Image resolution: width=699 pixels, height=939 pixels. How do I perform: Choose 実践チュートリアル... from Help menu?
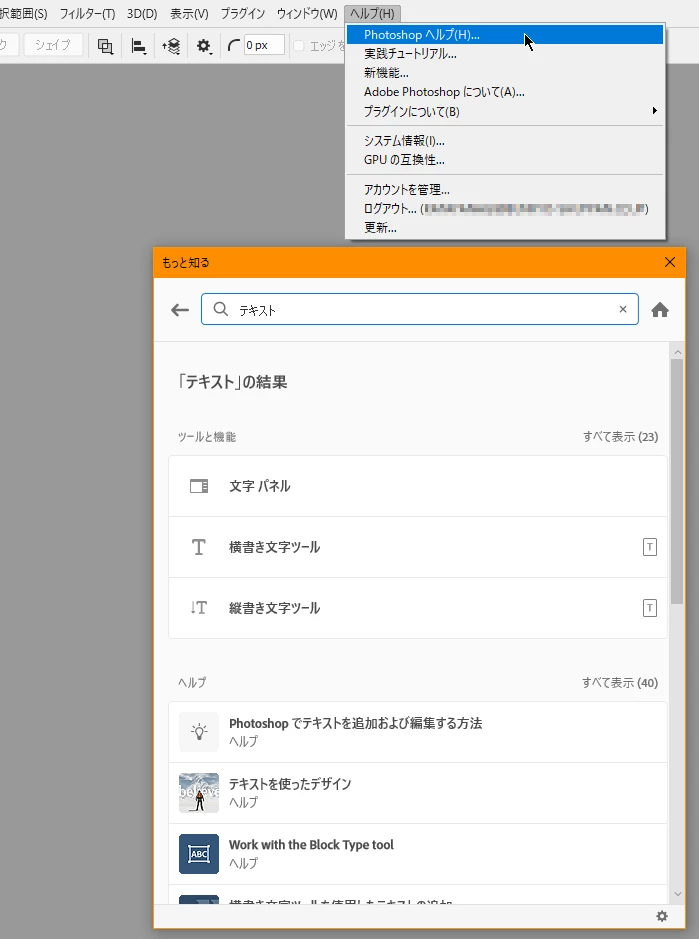(x=505, y=54)
